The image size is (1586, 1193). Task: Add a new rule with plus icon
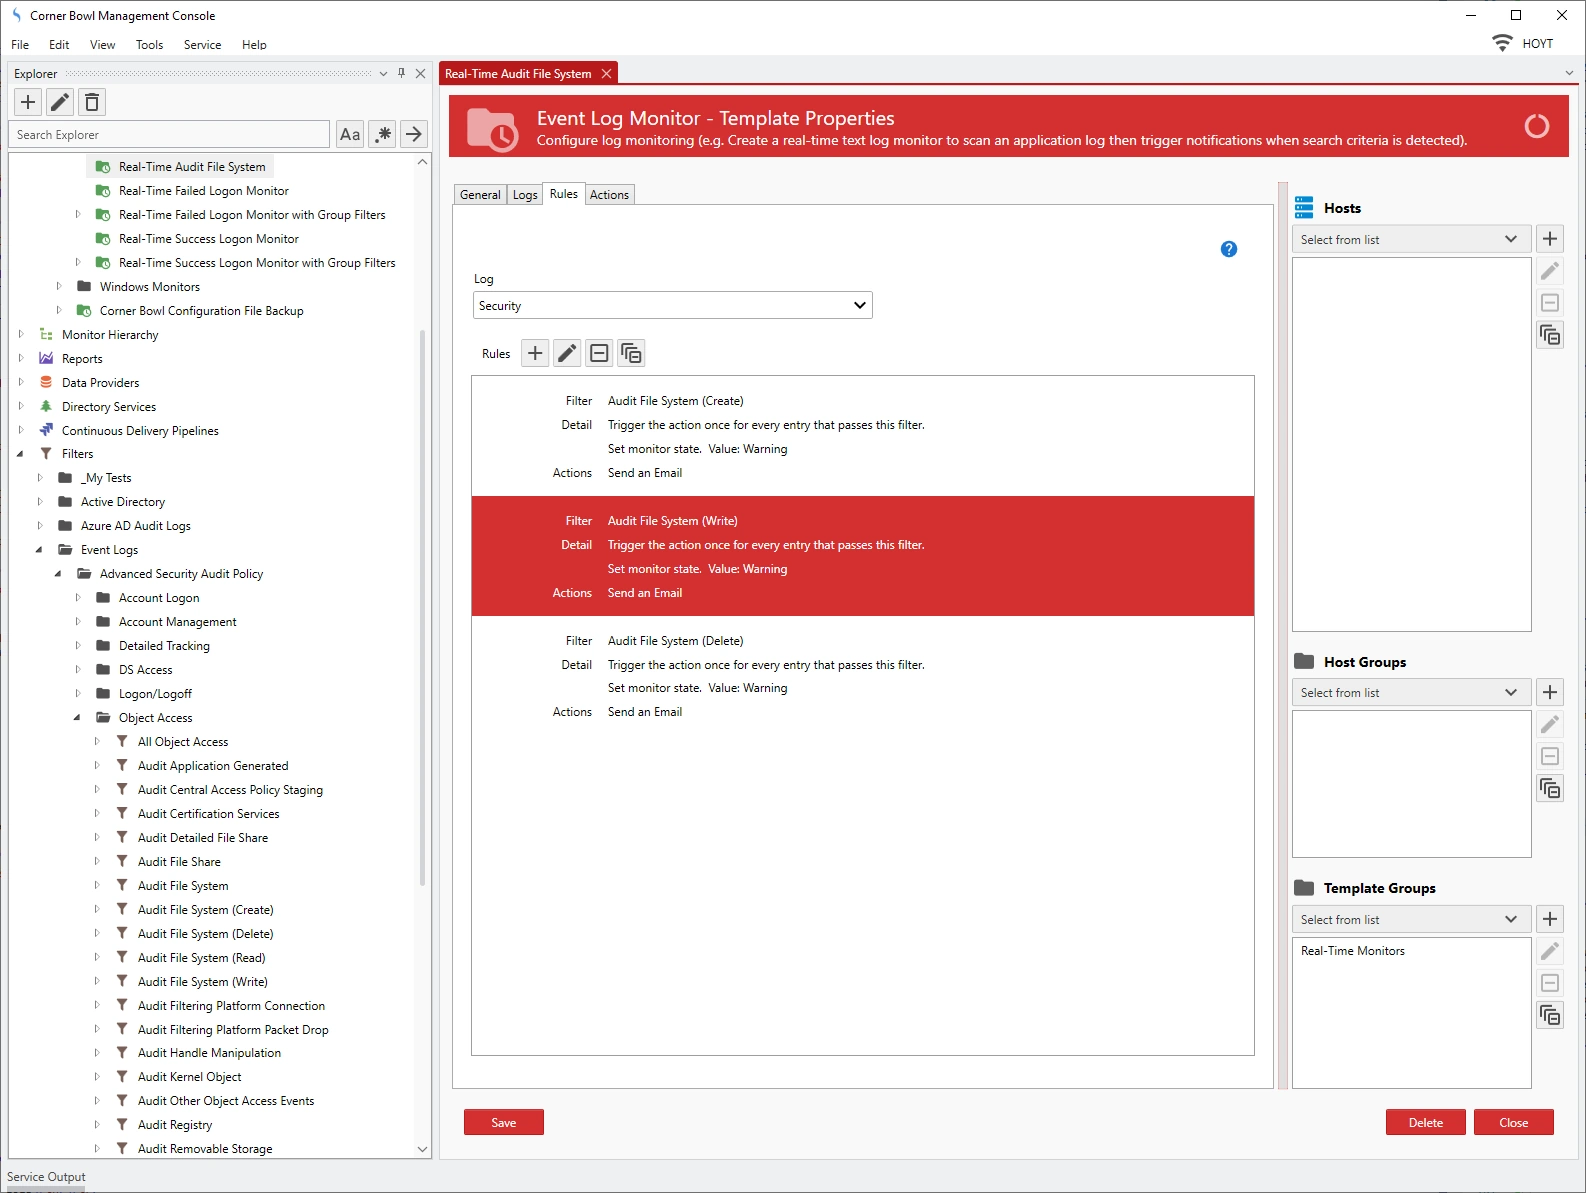(535, 353)
